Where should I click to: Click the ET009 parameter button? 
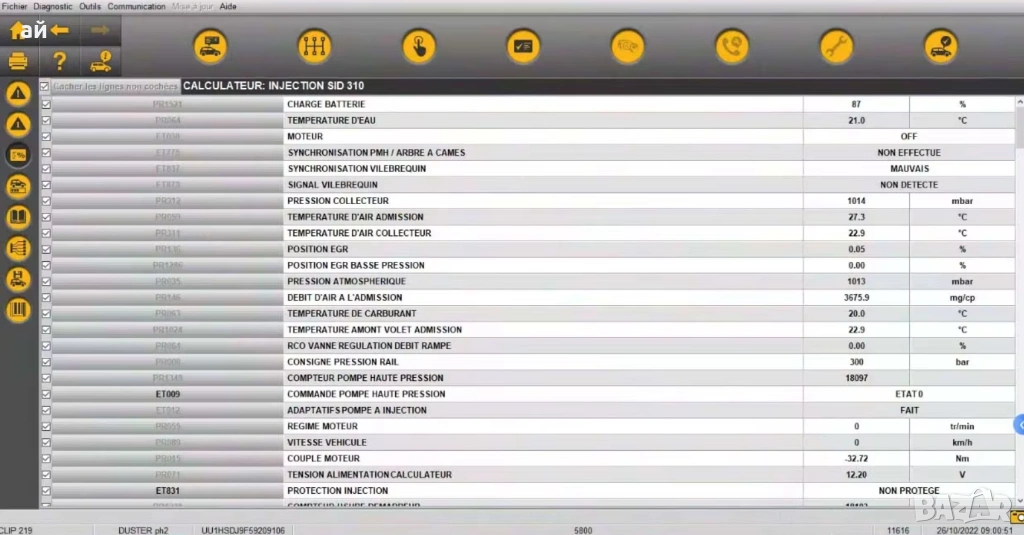[x=167, y=394]
